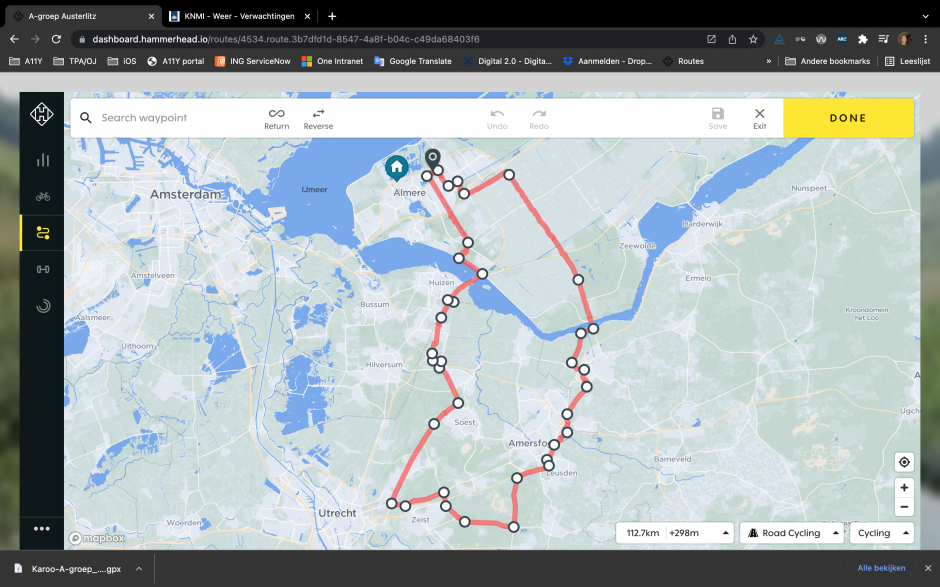Click the home marker at Almere
This screenshot has height=587, width=940.
396,167
